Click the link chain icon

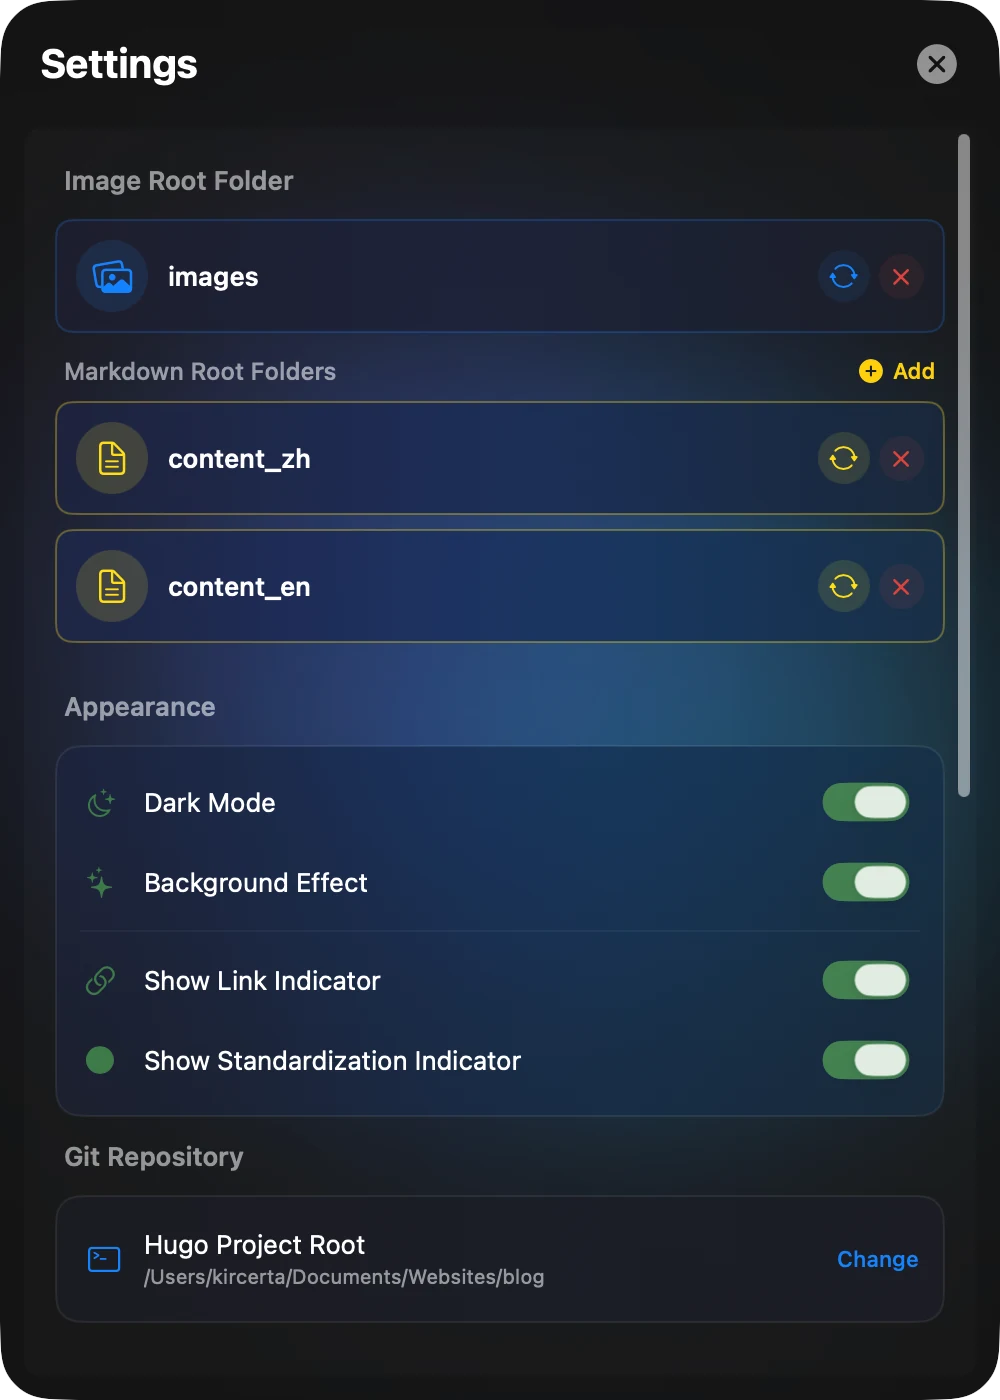(x=100, y=981)
